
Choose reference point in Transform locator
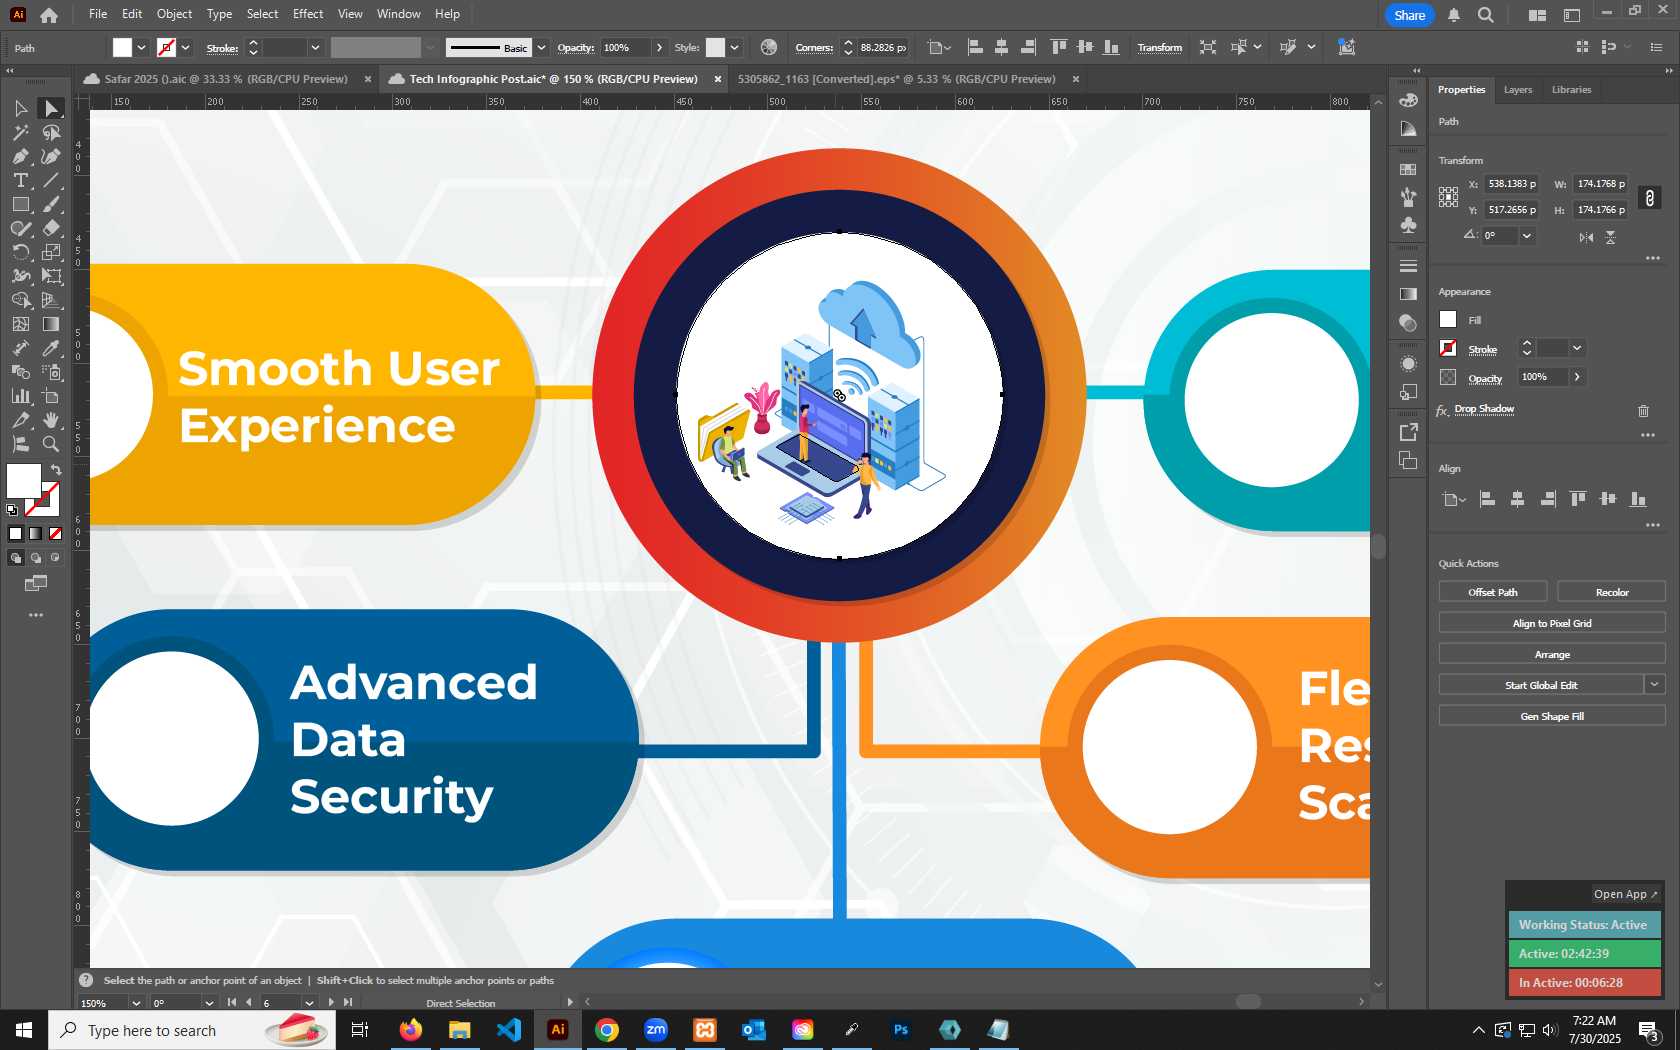(1448, 197)
